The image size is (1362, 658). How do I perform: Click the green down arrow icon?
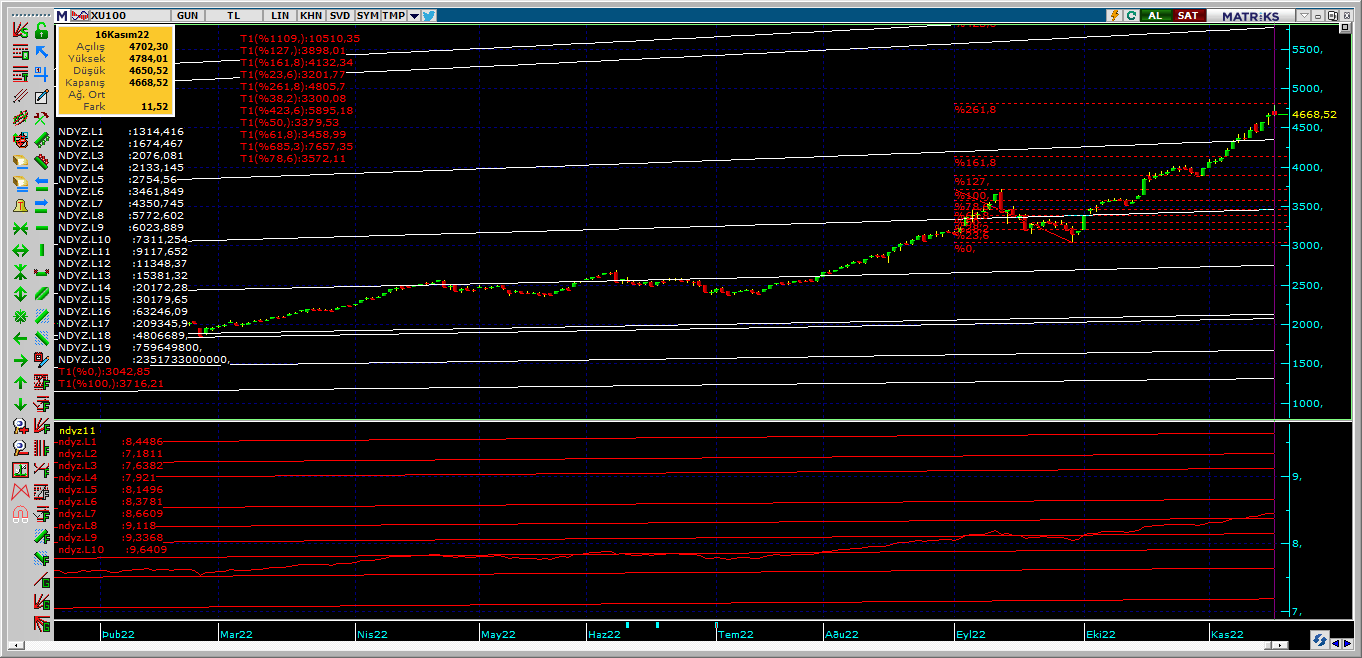point(20,404)
